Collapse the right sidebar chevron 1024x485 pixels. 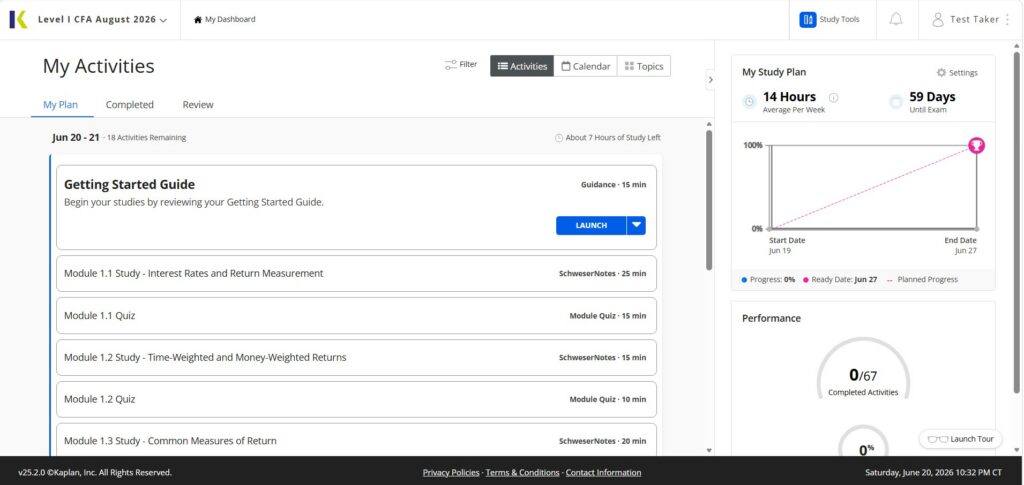(x=711, y=80)
